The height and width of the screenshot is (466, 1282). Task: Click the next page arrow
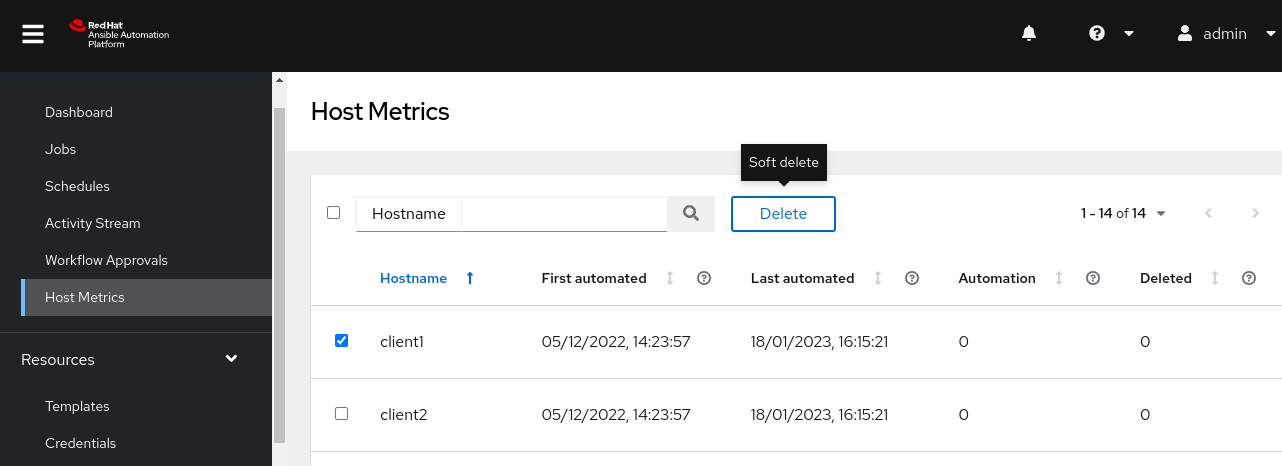[1256, 213]
